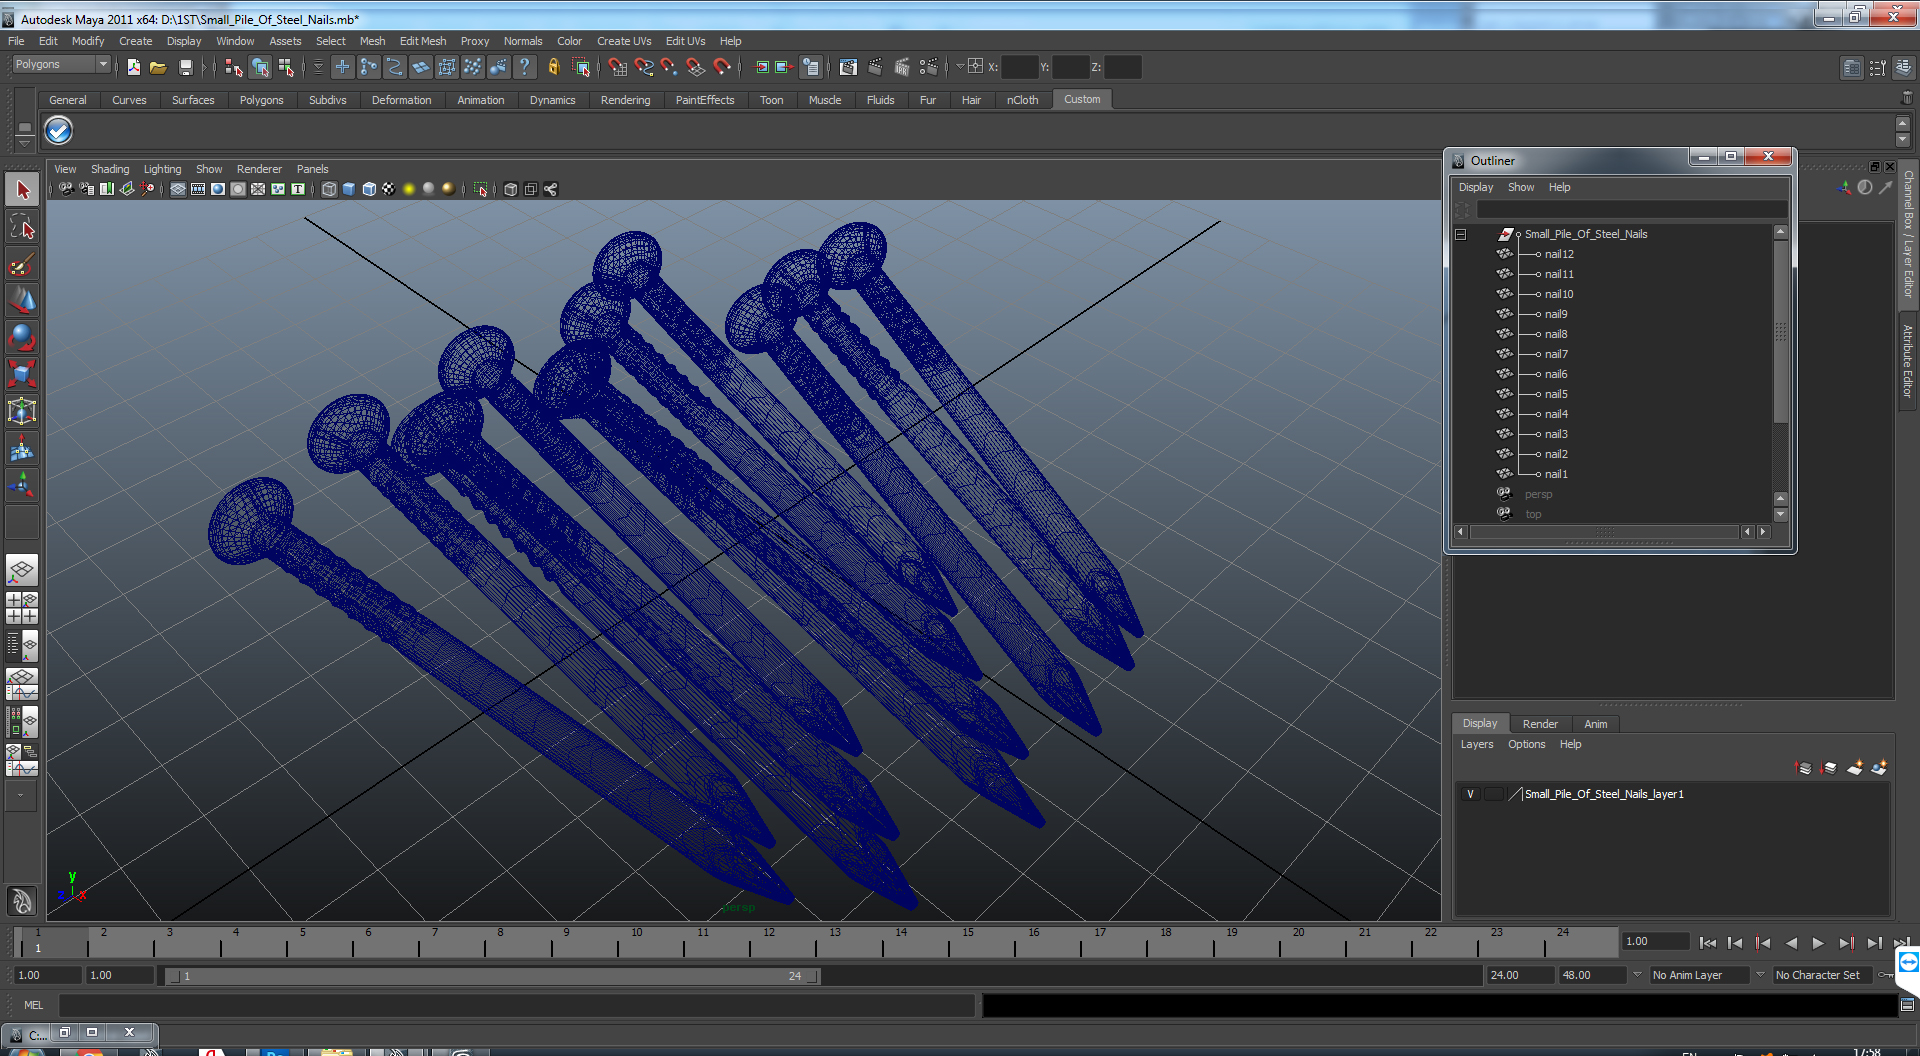Open viewport Shading menu

[110, 169]
